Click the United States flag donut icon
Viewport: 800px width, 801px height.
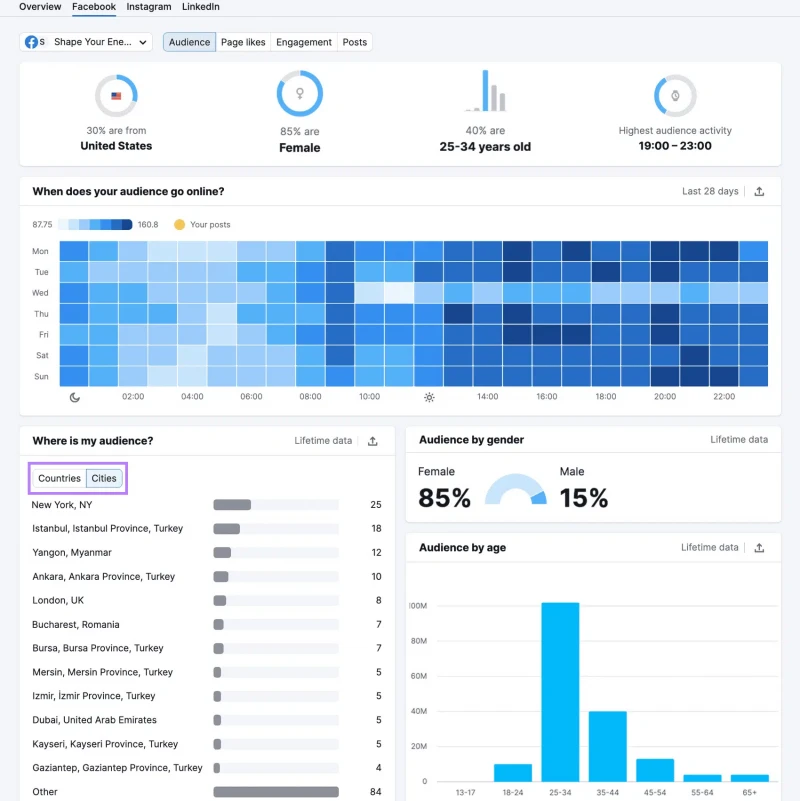point(116,96)
